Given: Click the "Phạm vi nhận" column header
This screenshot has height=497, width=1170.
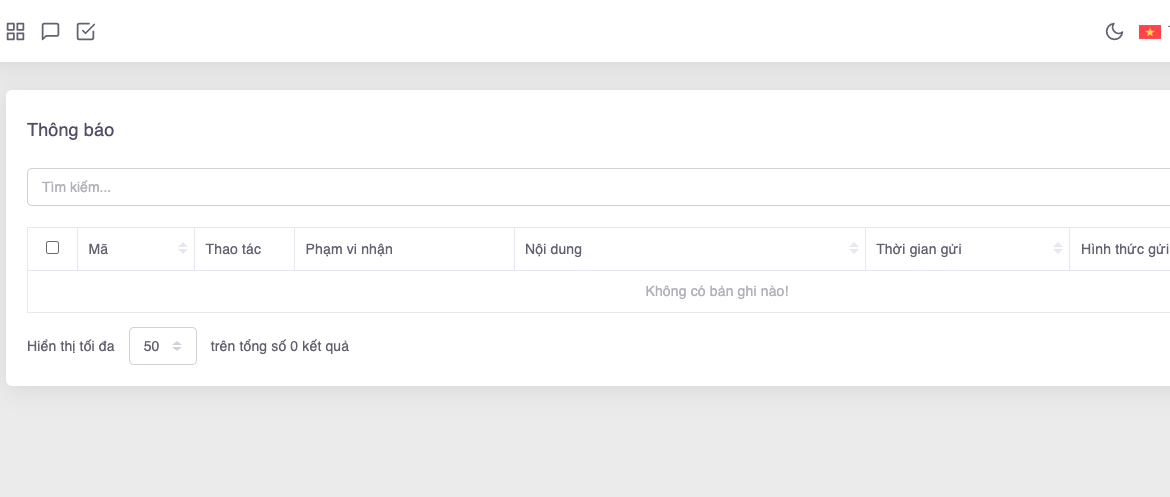Looking at the screenshot, I should click(x=349, y=249).
